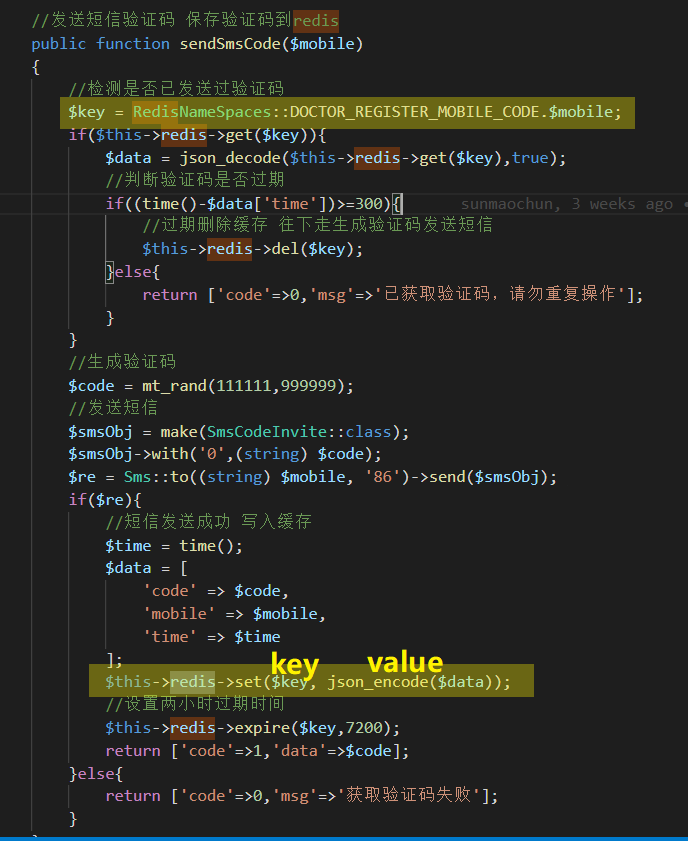Click the Sms class in Sms::to
Image resolution: width=688 pixels, height=841 pixels.
point(137,477)
